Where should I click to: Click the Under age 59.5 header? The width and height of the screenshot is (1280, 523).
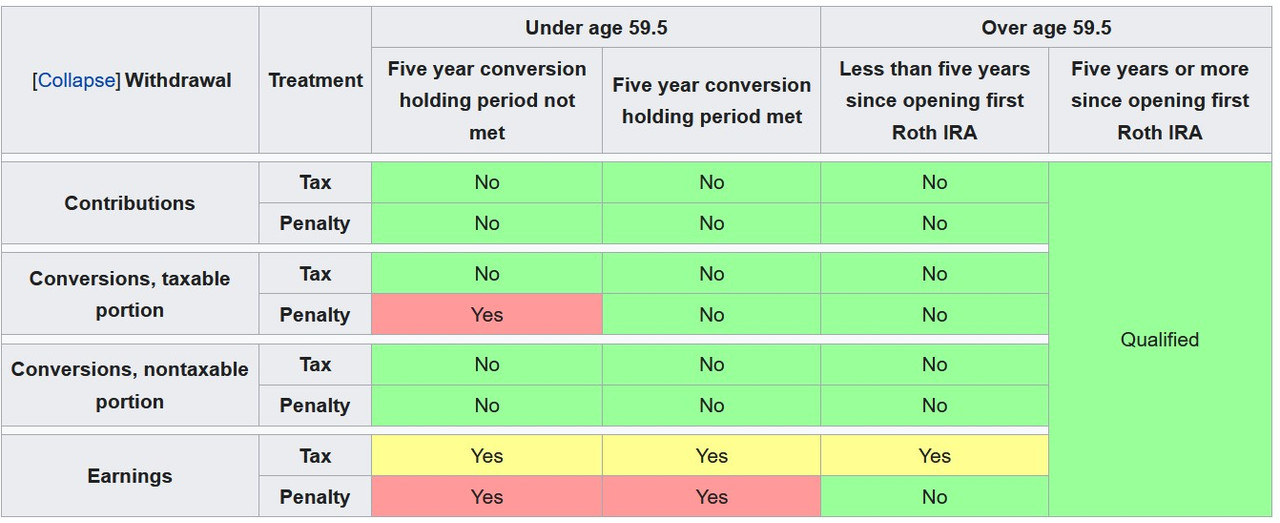pyautogui.click(x=596, y=28)
